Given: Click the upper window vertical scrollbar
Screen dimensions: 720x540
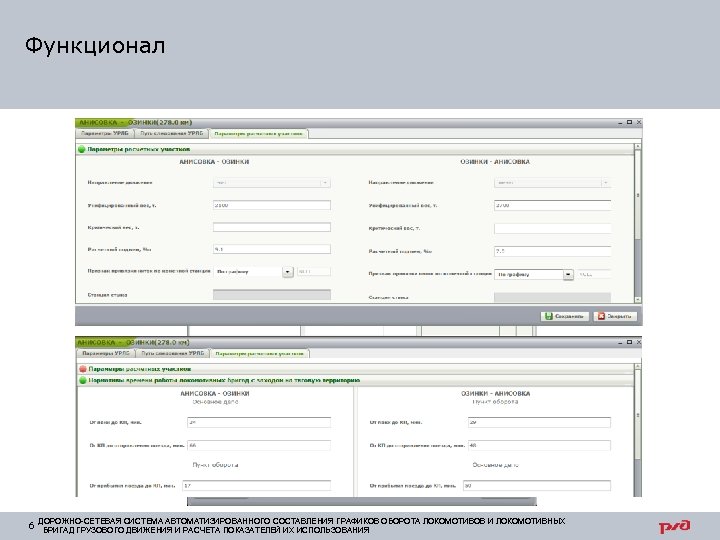Looking at the screenshot, I should (637, 223).
